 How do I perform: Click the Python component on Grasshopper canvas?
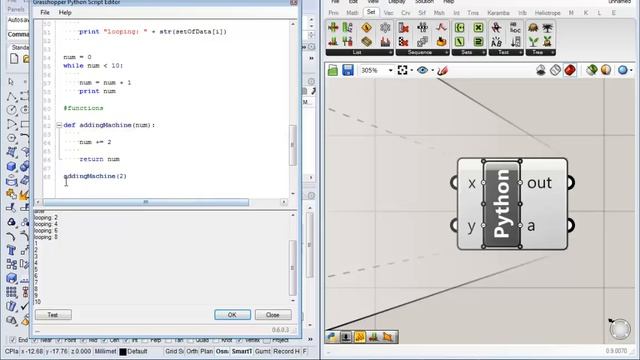(x=502, y=204)
